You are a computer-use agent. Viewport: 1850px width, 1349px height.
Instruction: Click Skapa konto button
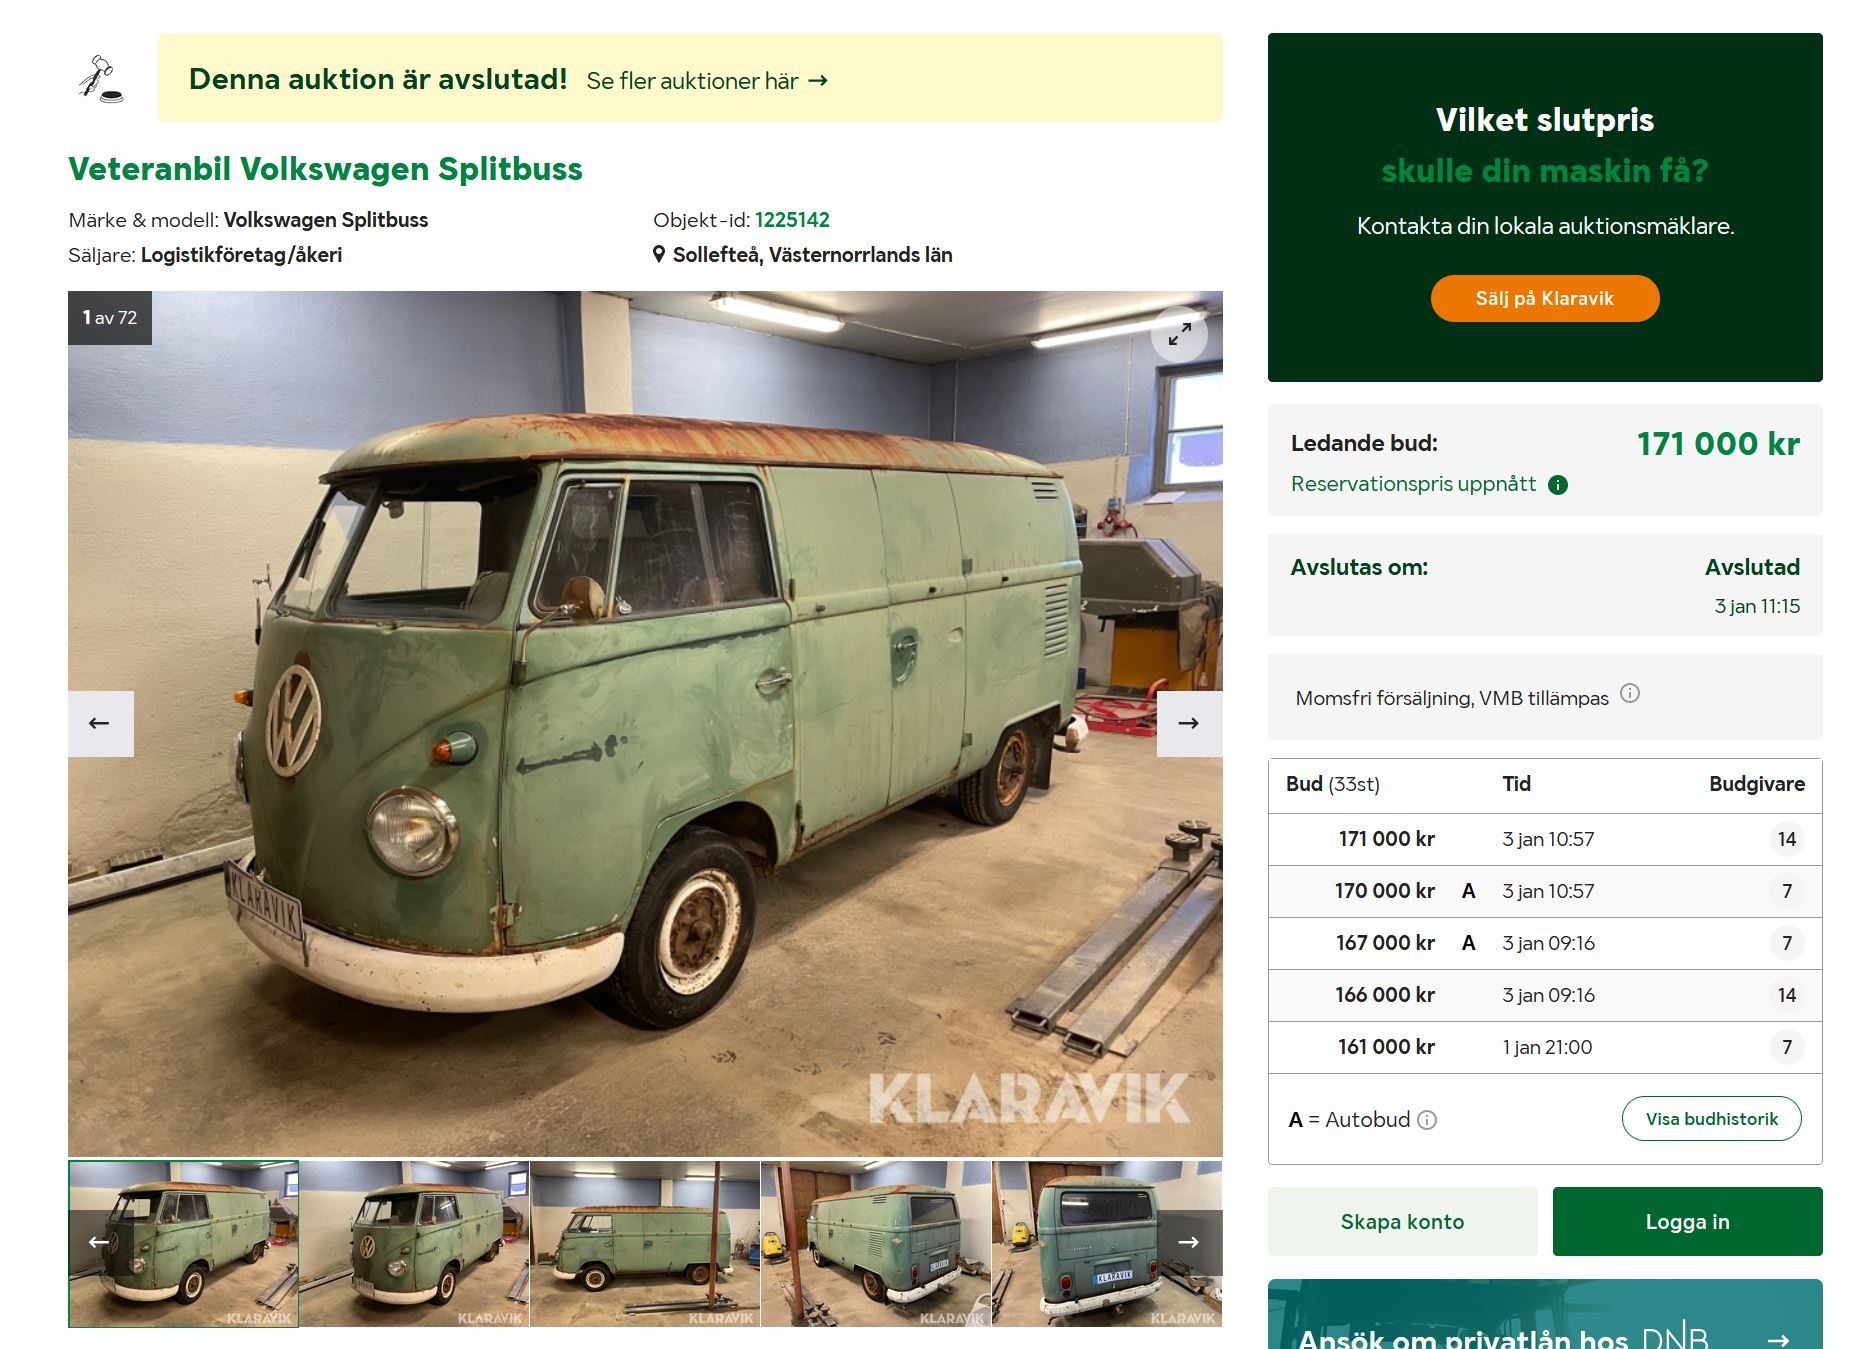coord(1402,1221)
